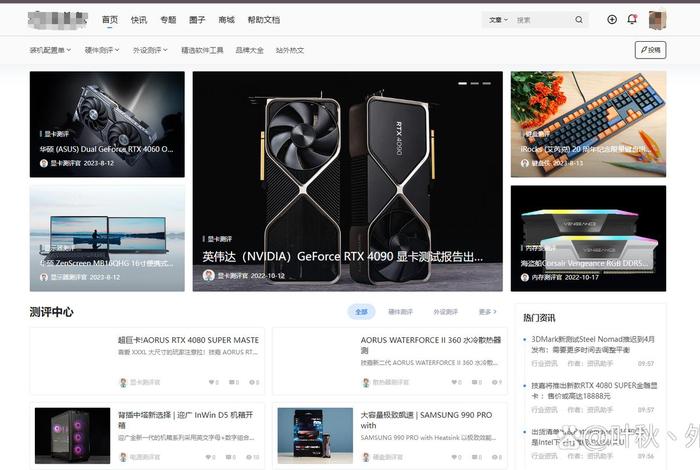
Task: Click like heart on InWin D5 card
Action: tap(208, 457)
